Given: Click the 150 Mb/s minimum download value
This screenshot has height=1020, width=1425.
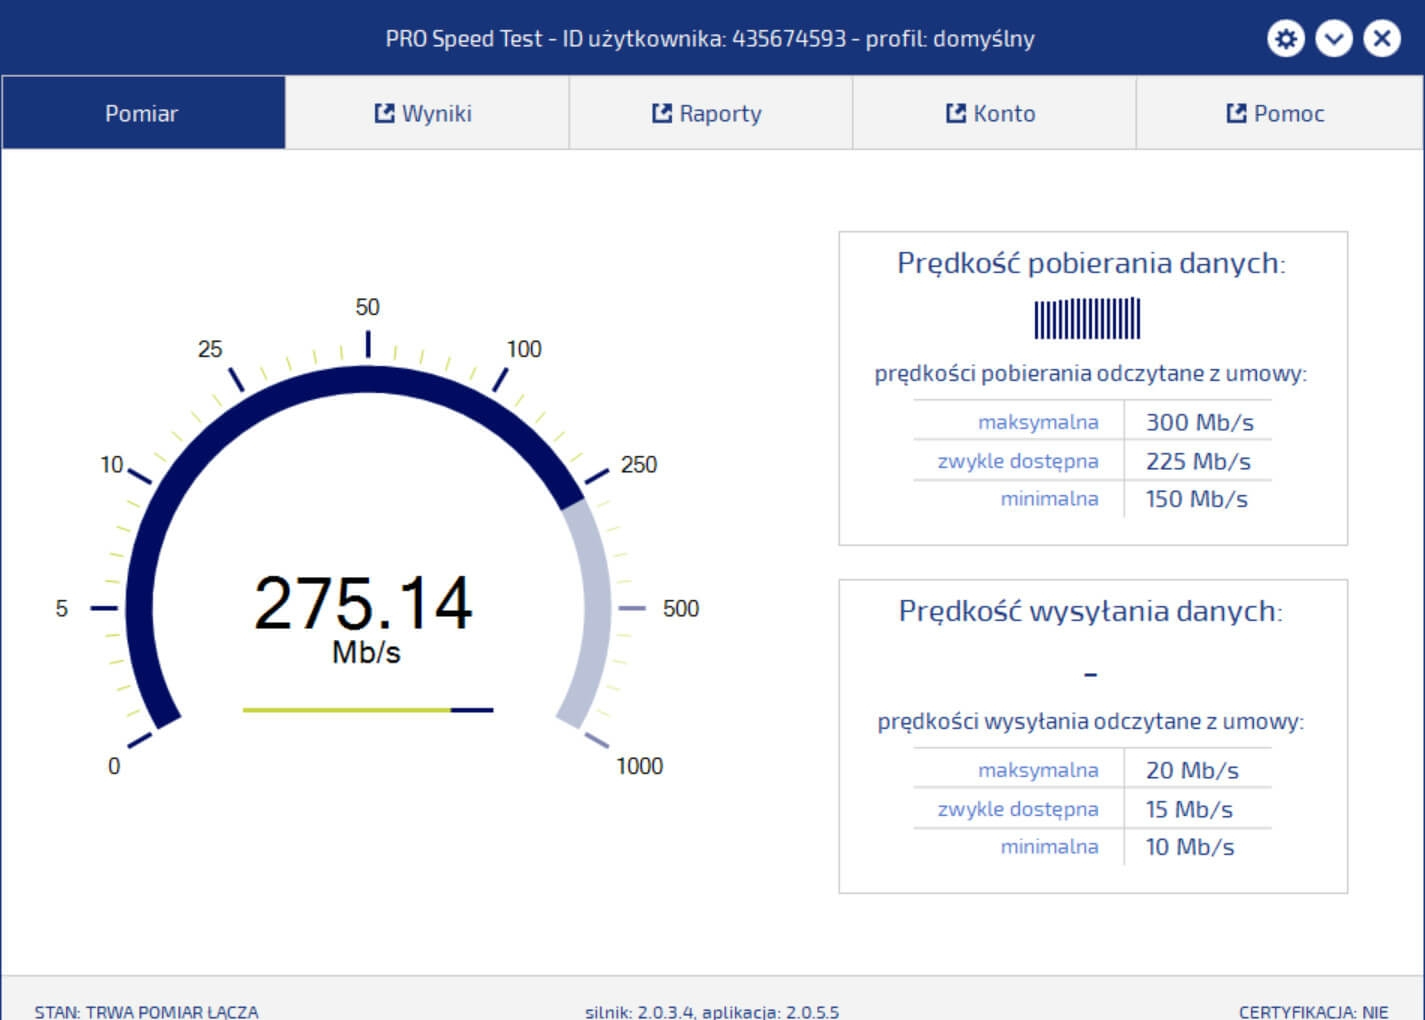Looking at the screenshot, I should tap(1196, 499).
